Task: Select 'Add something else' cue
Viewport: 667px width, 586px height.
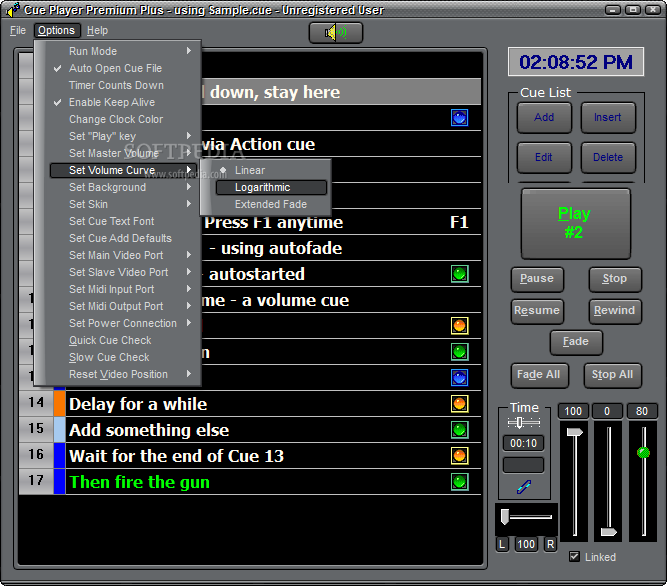Action: point(250,430)
